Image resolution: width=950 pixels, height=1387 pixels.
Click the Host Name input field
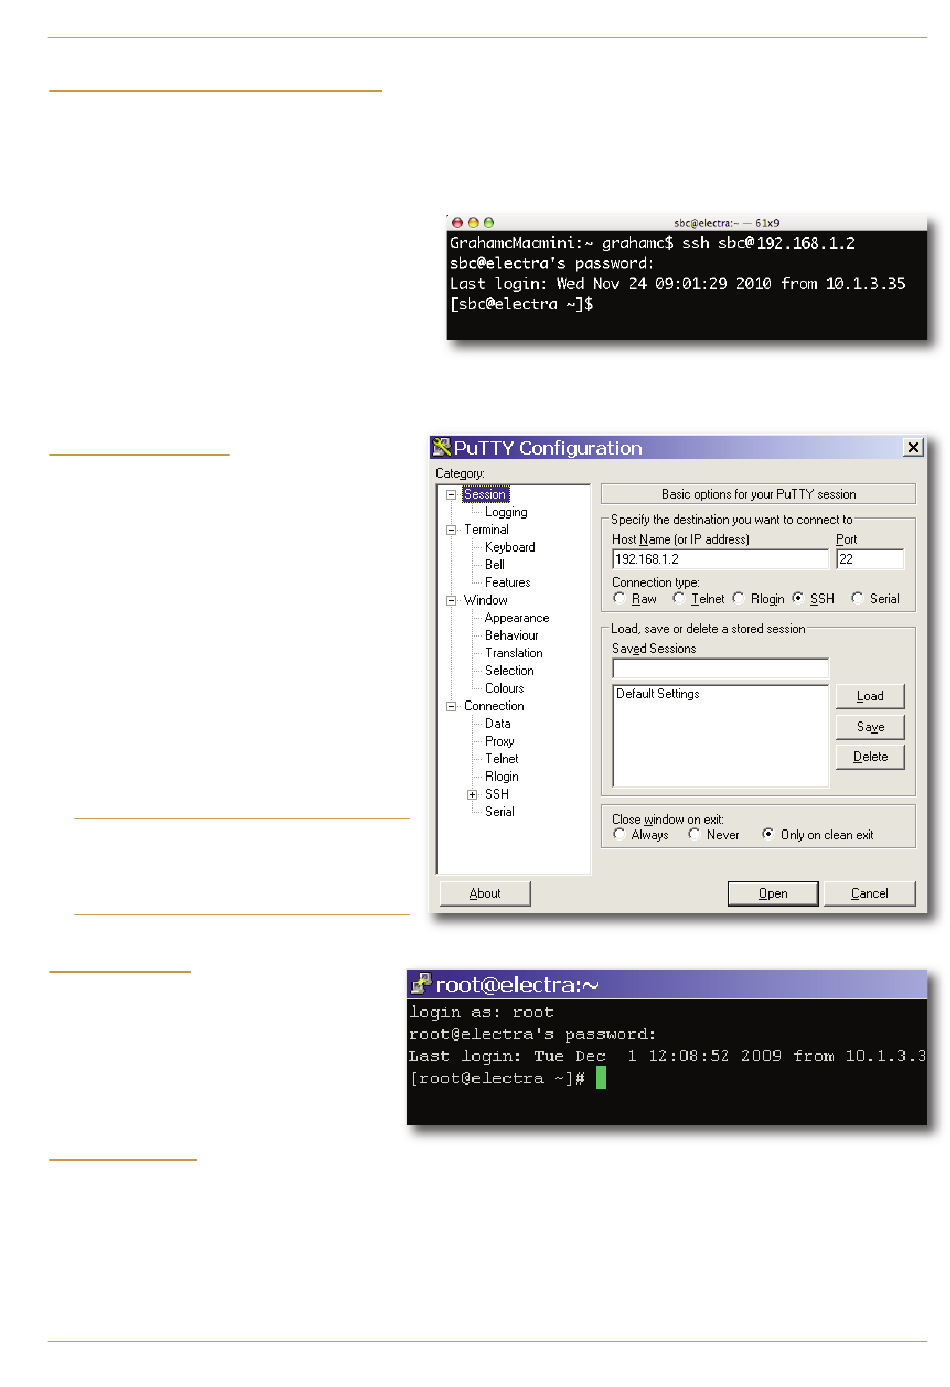(x=720, y=559)
